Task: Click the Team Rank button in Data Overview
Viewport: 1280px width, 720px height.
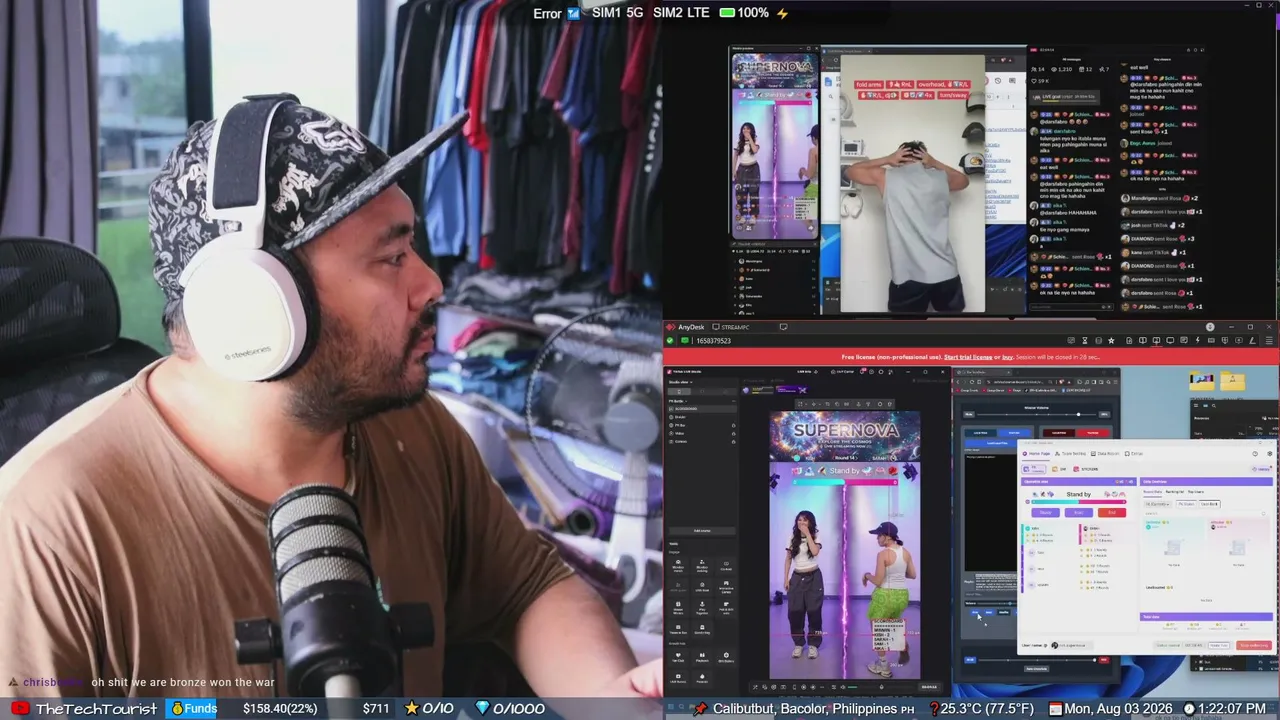Action: [1210, 504]
